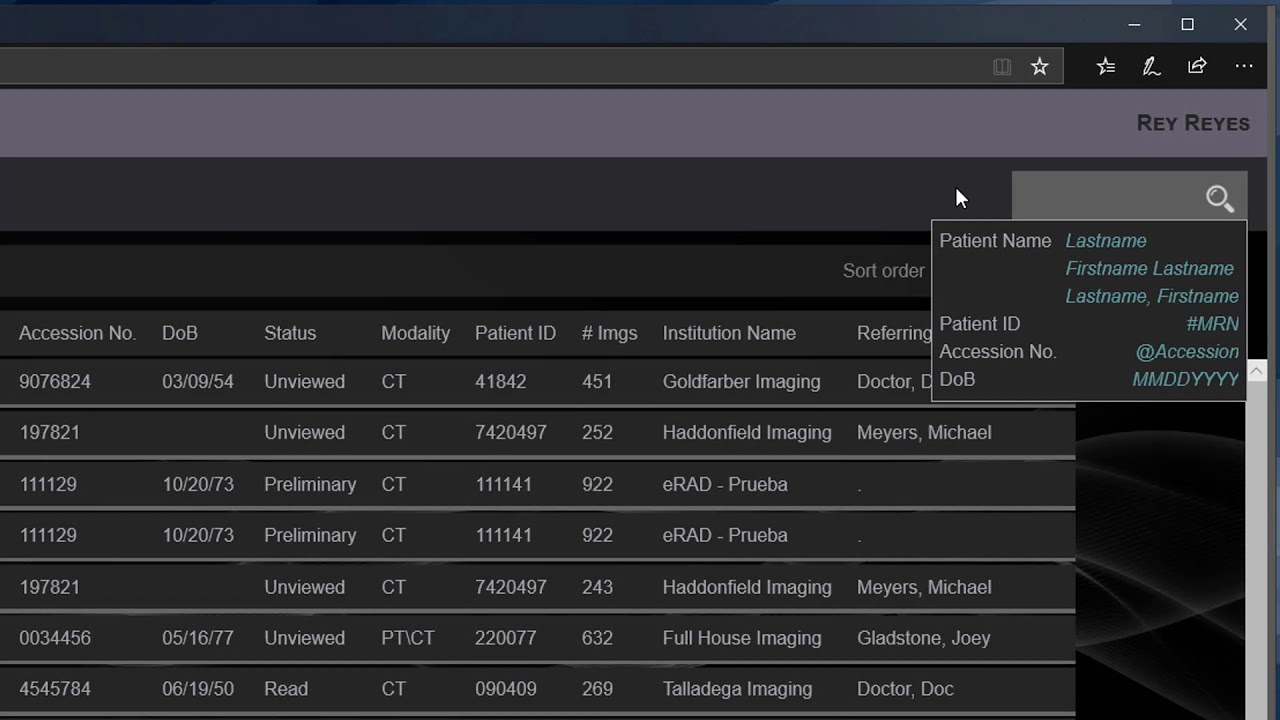Screen dimensions: 1280x720
Task: Click image count 269
Action: point(597,689)
